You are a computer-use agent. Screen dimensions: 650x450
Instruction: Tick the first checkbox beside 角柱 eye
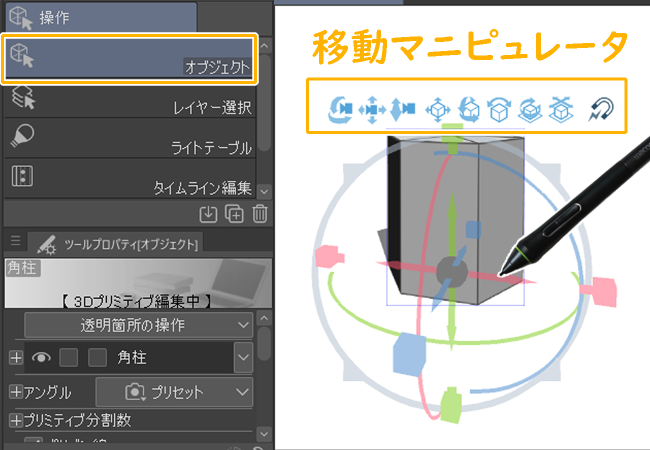(68, 357)
